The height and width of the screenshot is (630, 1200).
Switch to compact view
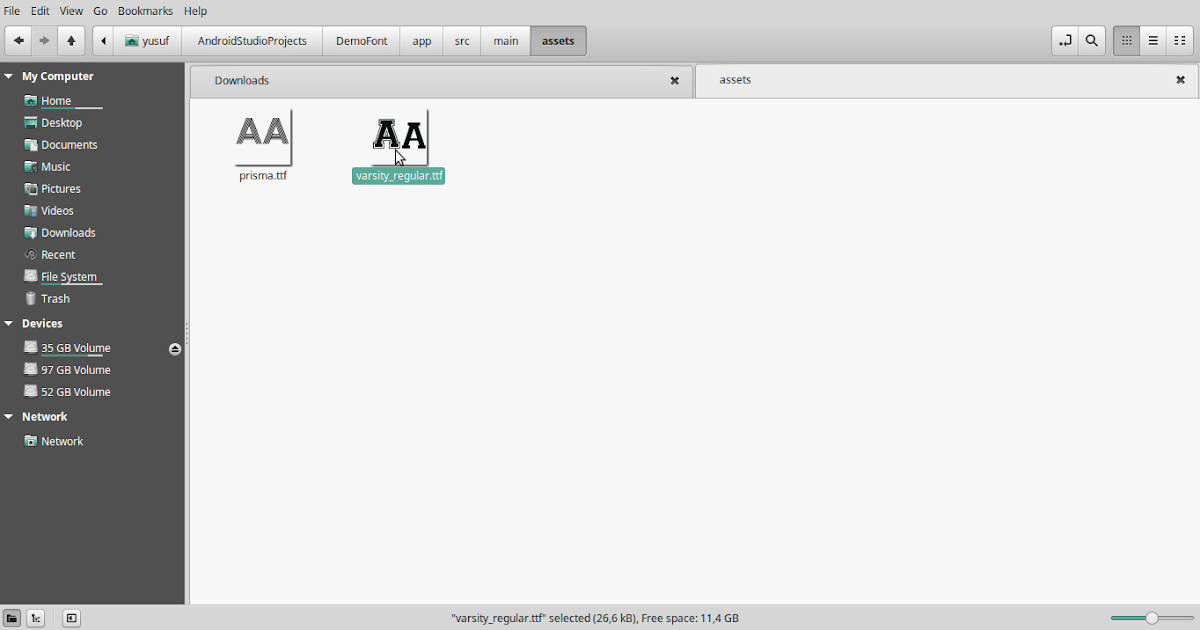click(1179, 41)
